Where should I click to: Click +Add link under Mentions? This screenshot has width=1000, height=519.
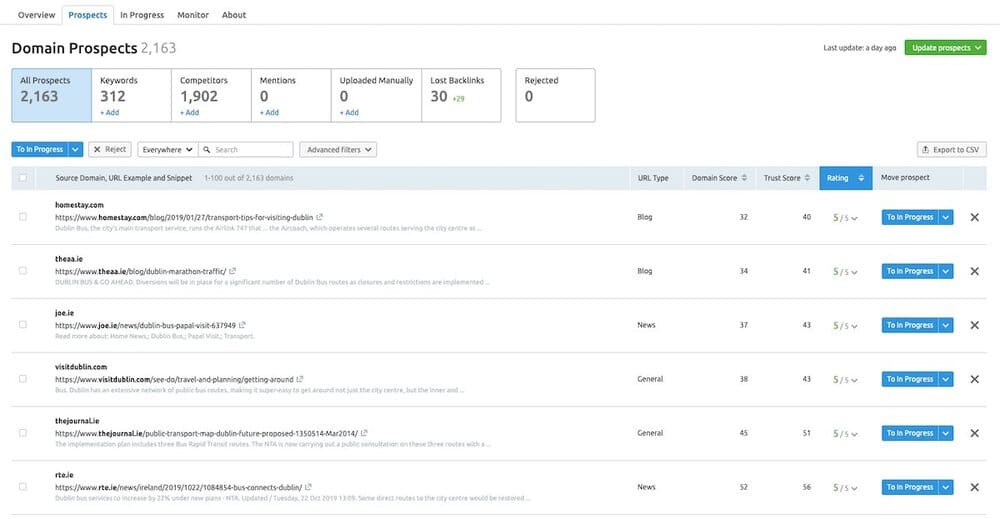point(269,113)
